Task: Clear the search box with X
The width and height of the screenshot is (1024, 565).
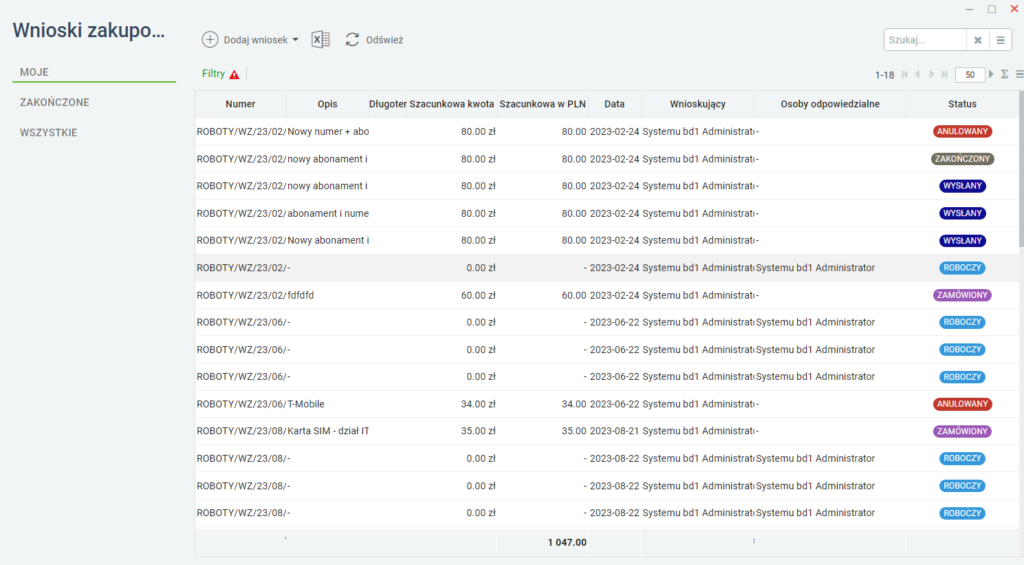Action: pos(978,40)
